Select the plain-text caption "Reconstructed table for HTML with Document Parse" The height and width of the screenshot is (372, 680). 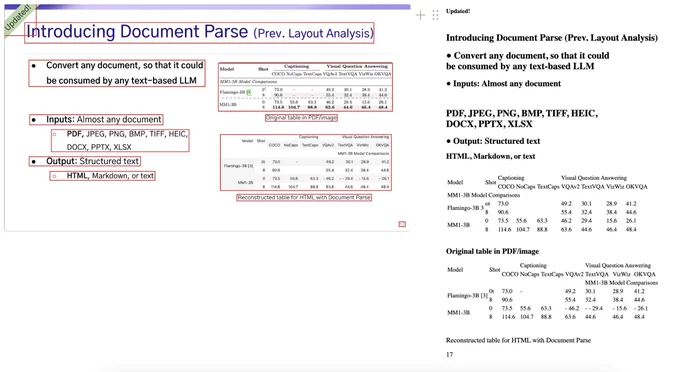(x=518, y=340)
